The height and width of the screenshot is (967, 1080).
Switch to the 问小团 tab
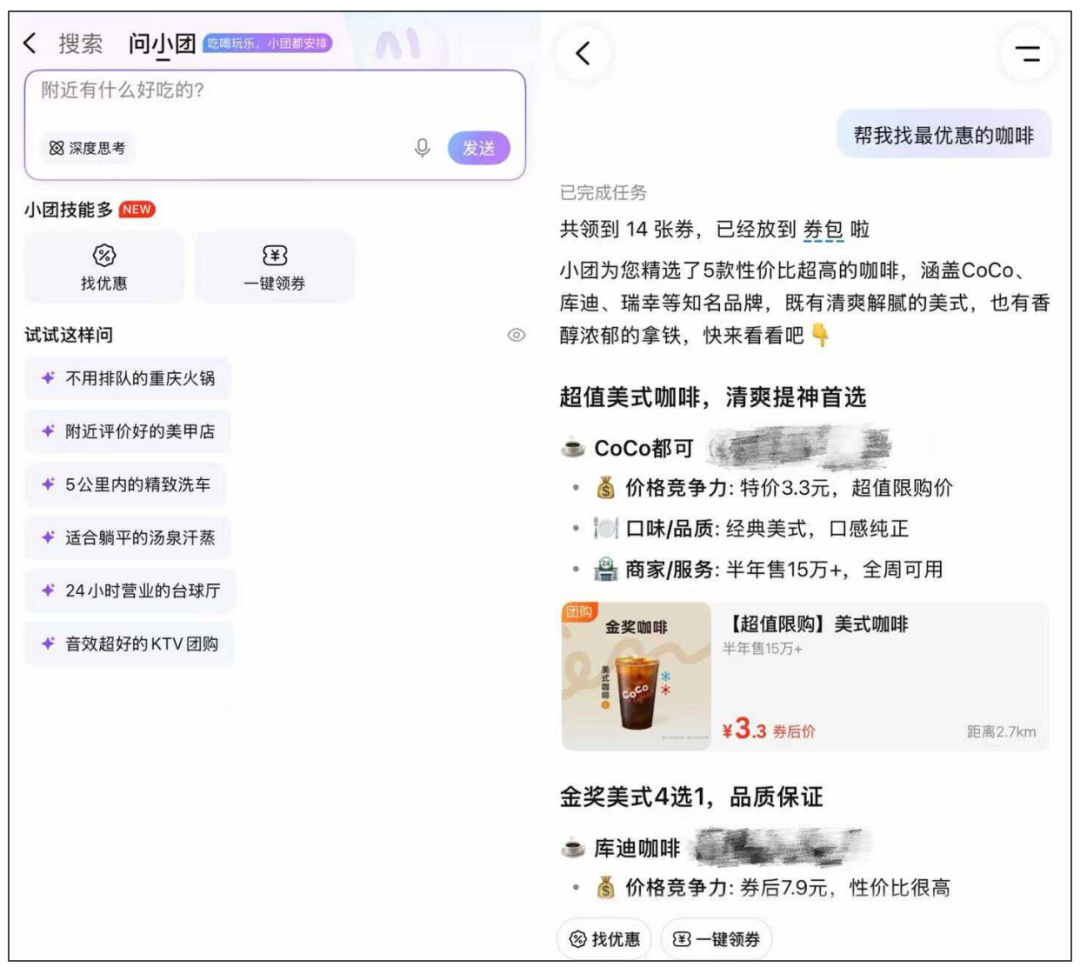point(162,43)
